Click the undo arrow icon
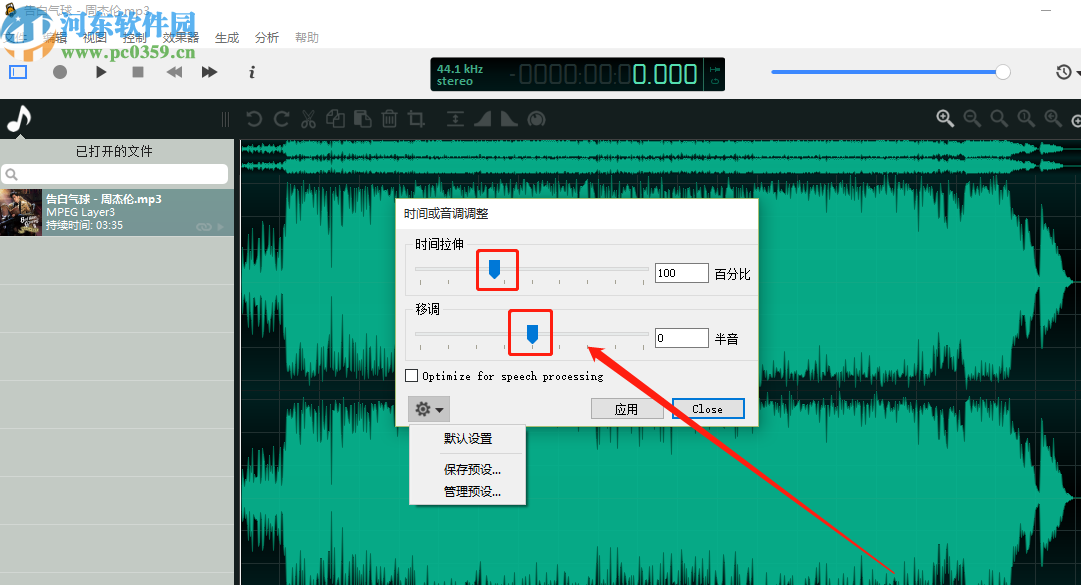The image size is (1081, 585). click(x=254, y=119)
